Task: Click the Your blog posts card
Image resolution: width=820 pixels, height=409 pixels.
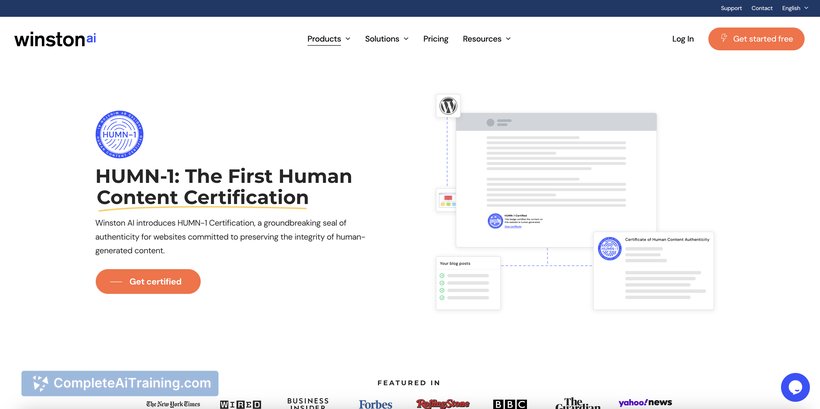Action: click(468, 283)
